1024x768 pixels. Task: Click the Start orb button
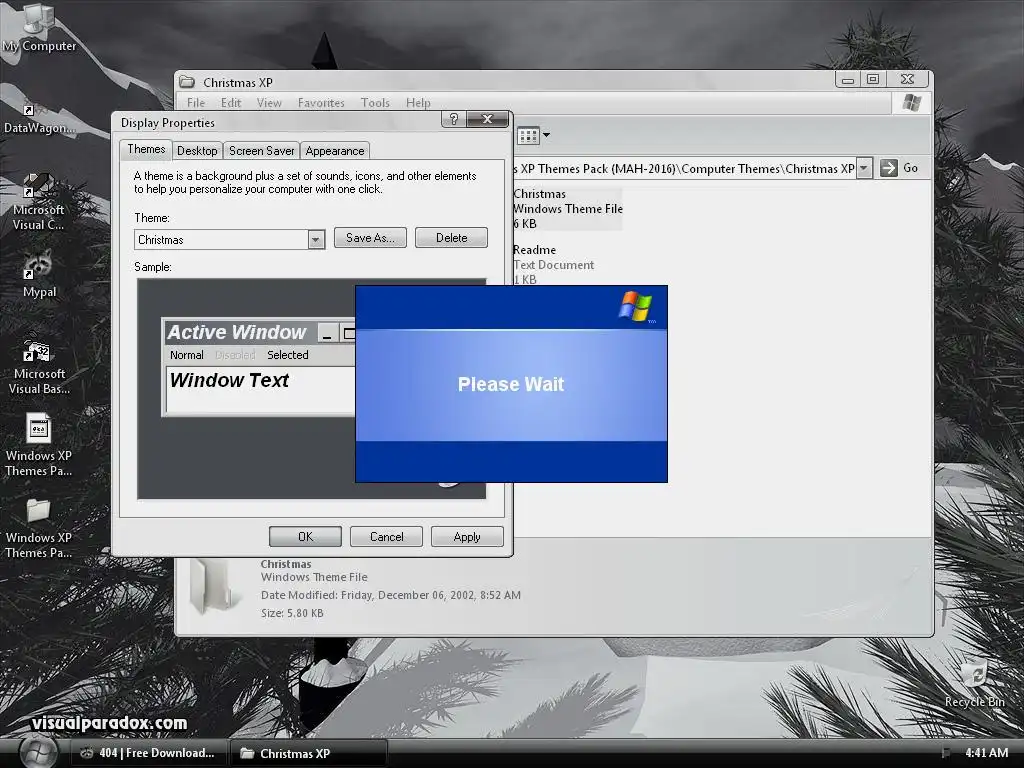click(37, 753)
